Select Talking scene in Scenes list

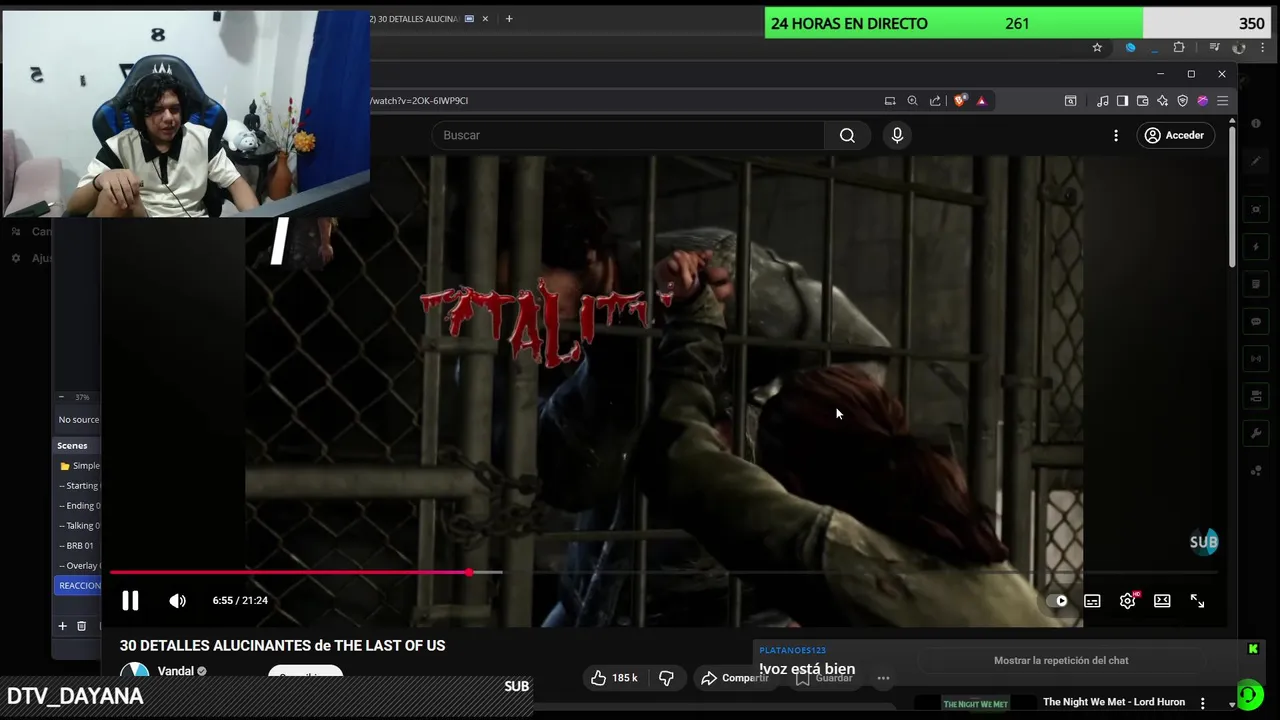tap(79, 526)
